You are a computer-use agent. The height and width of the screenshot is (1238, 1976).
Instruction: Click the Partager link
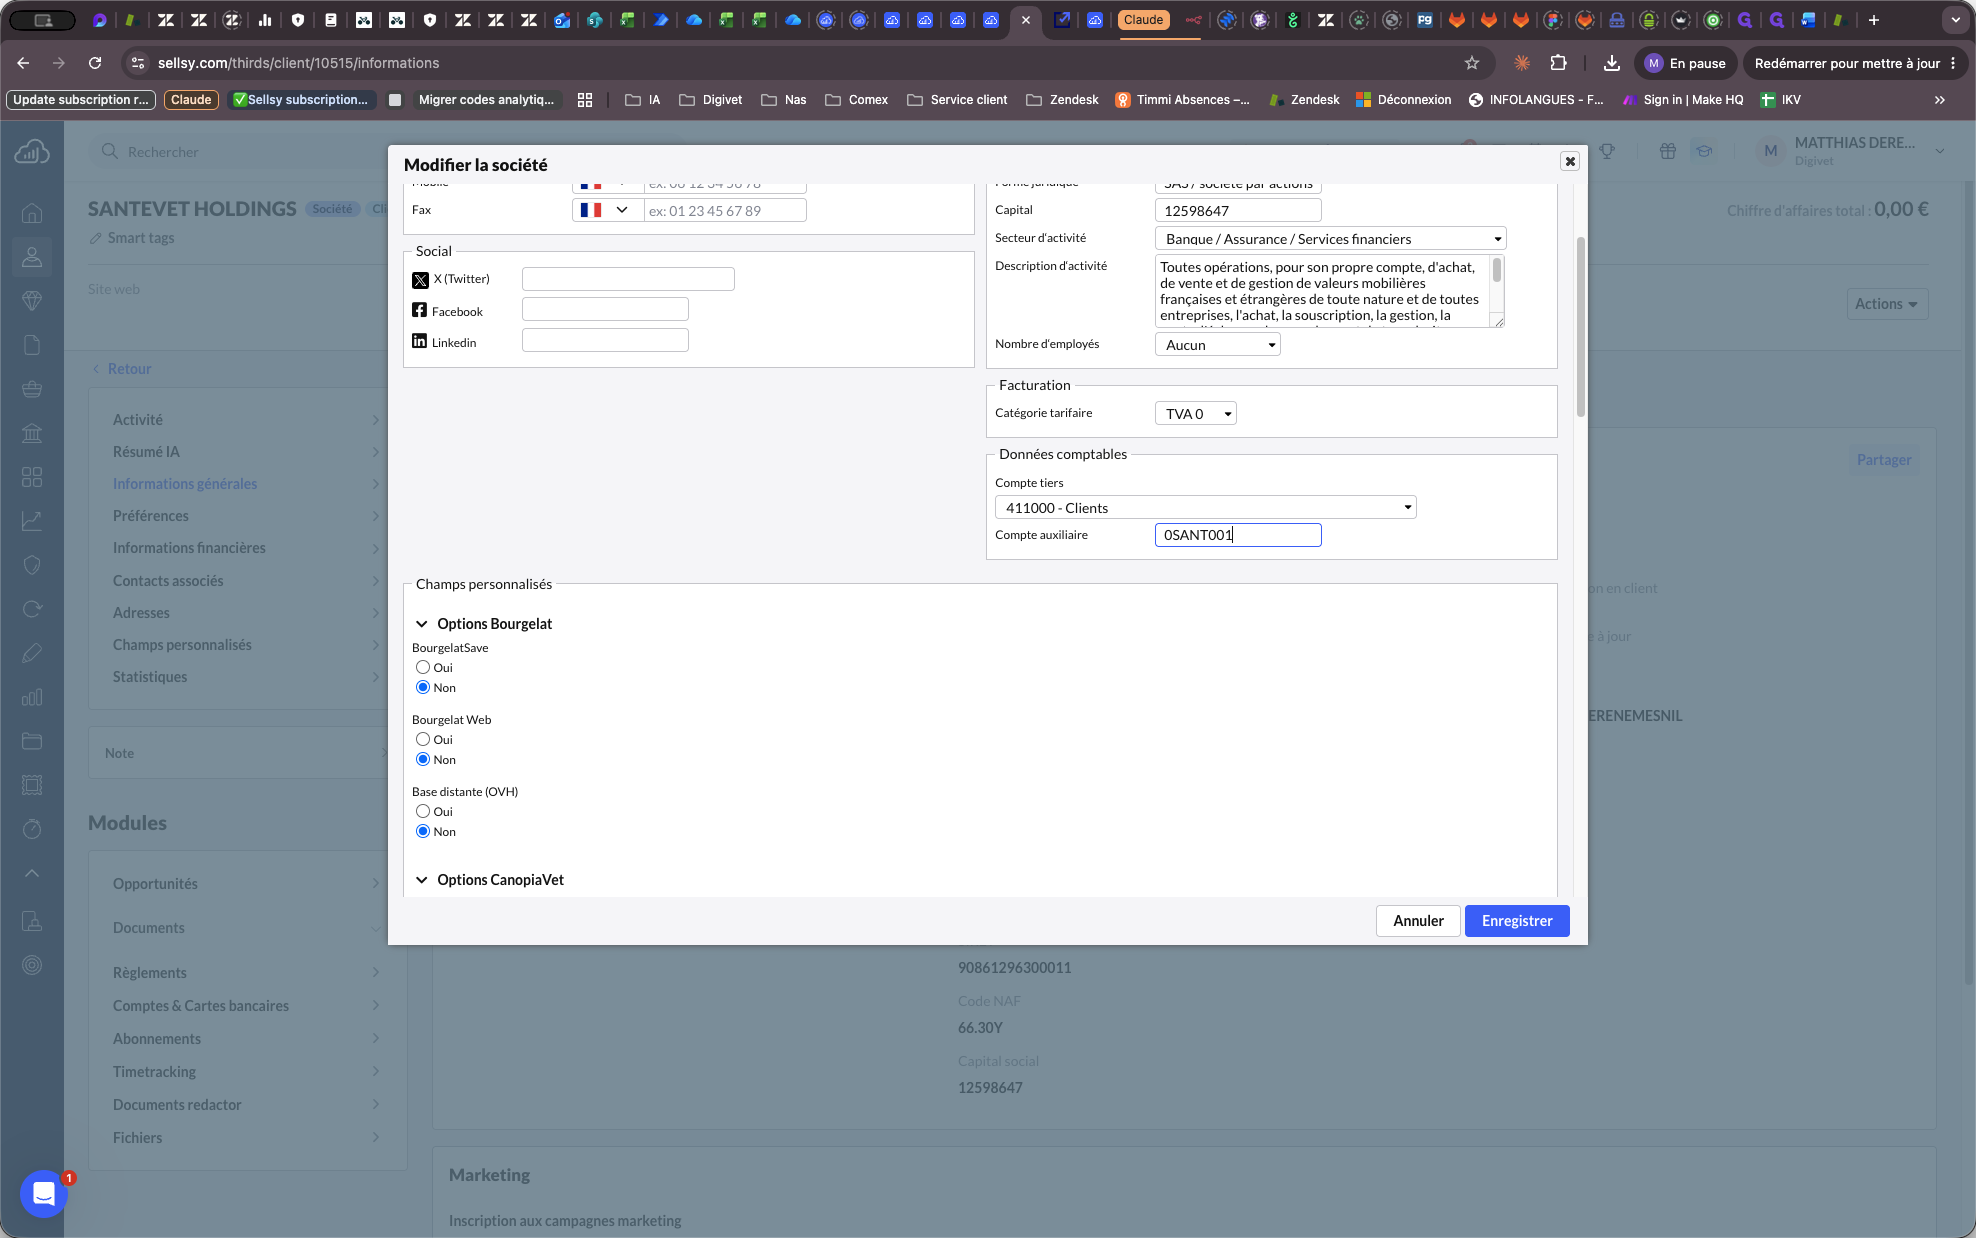1884,460
